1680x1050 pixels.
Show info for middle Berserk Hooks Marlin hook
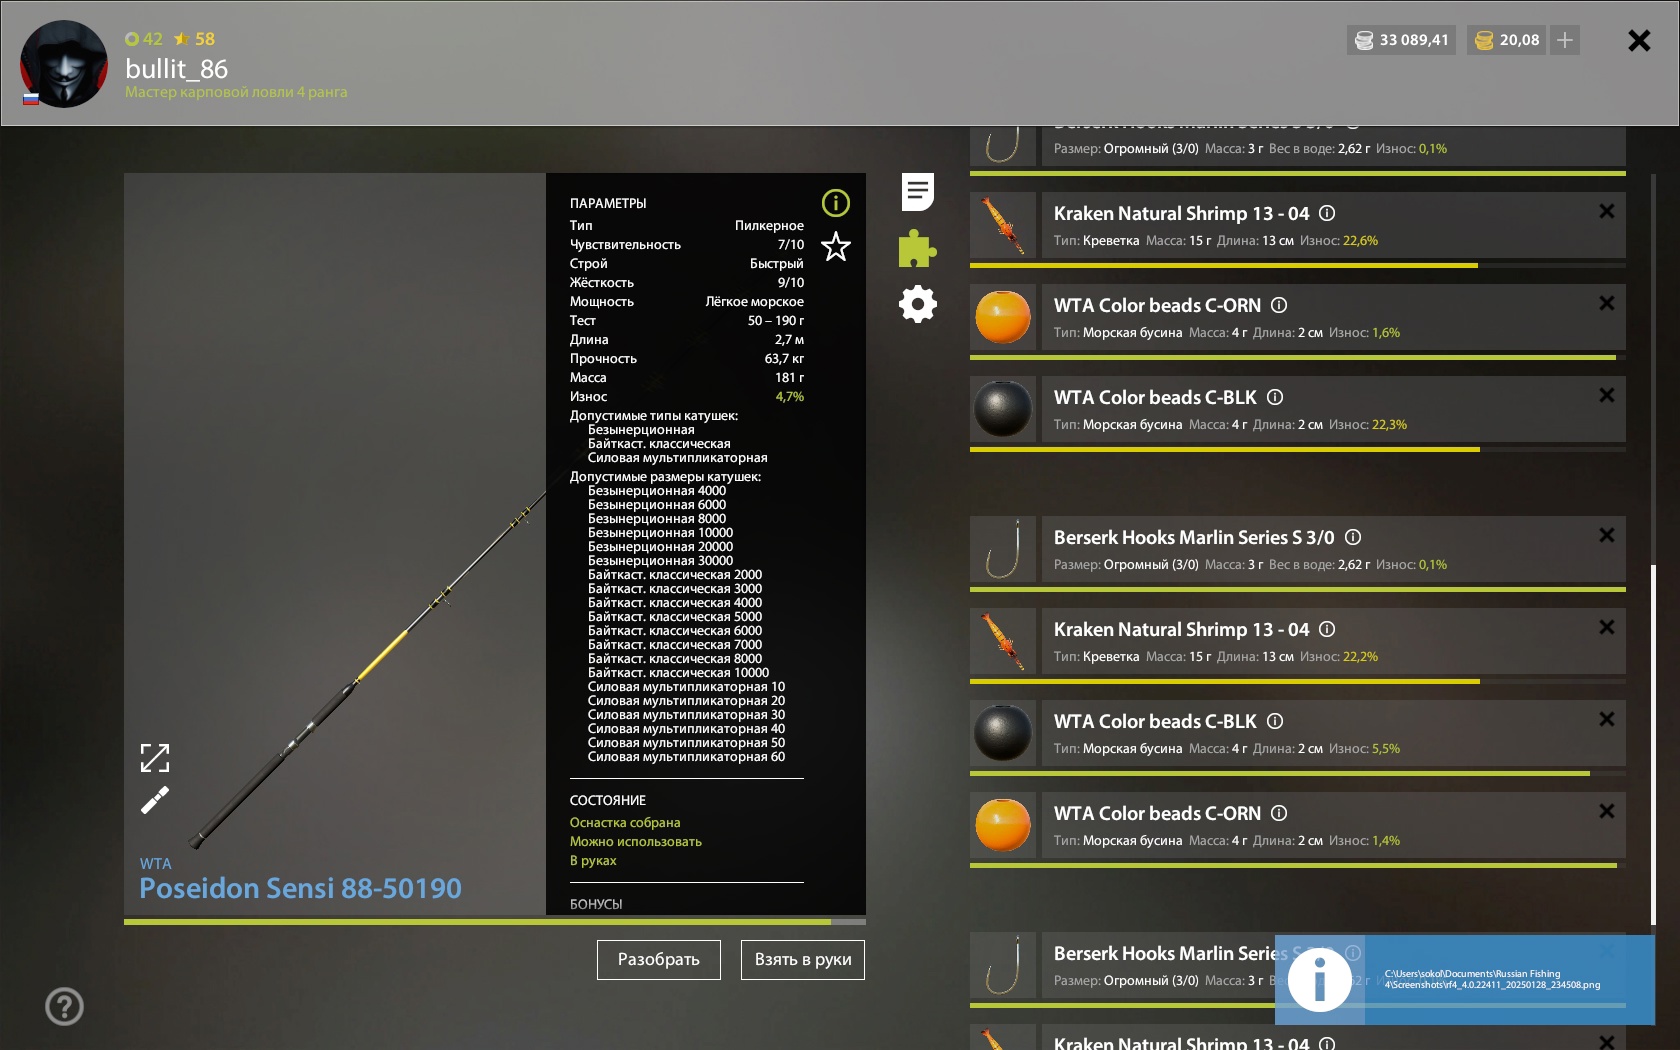[1353, 537]
